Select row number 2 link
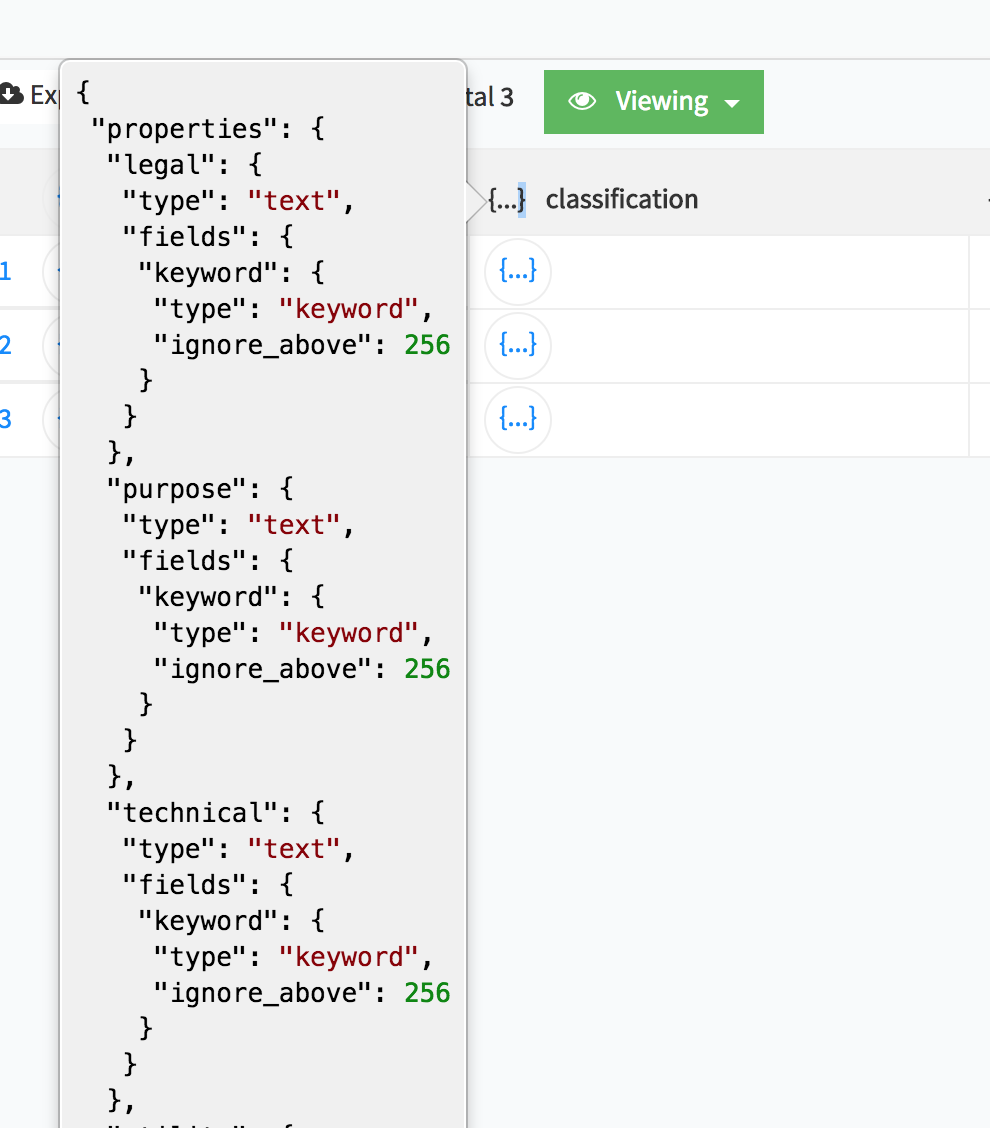 point(6,345)
